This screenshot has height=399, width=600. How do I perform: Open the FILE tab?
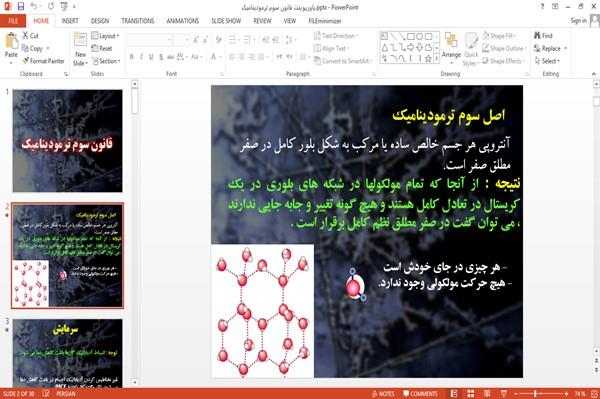click(13, 21)
